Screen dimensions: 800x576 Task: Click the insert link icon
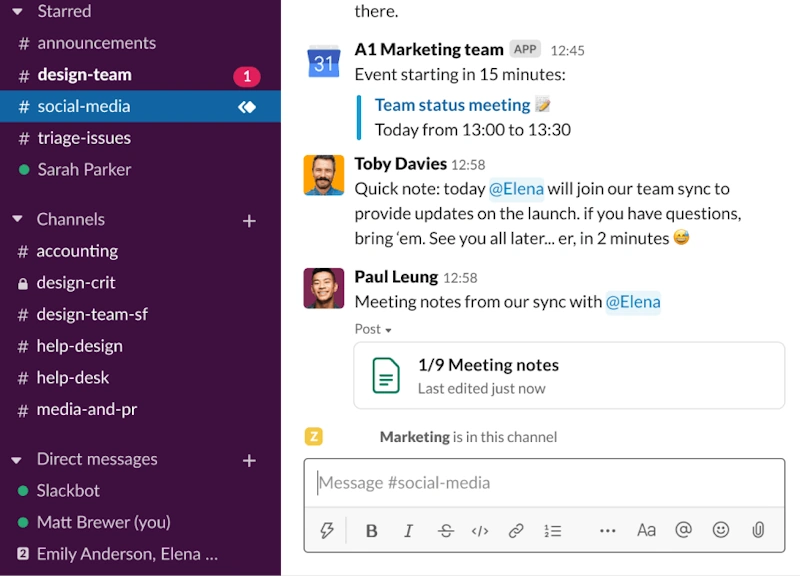coord(516,531)
